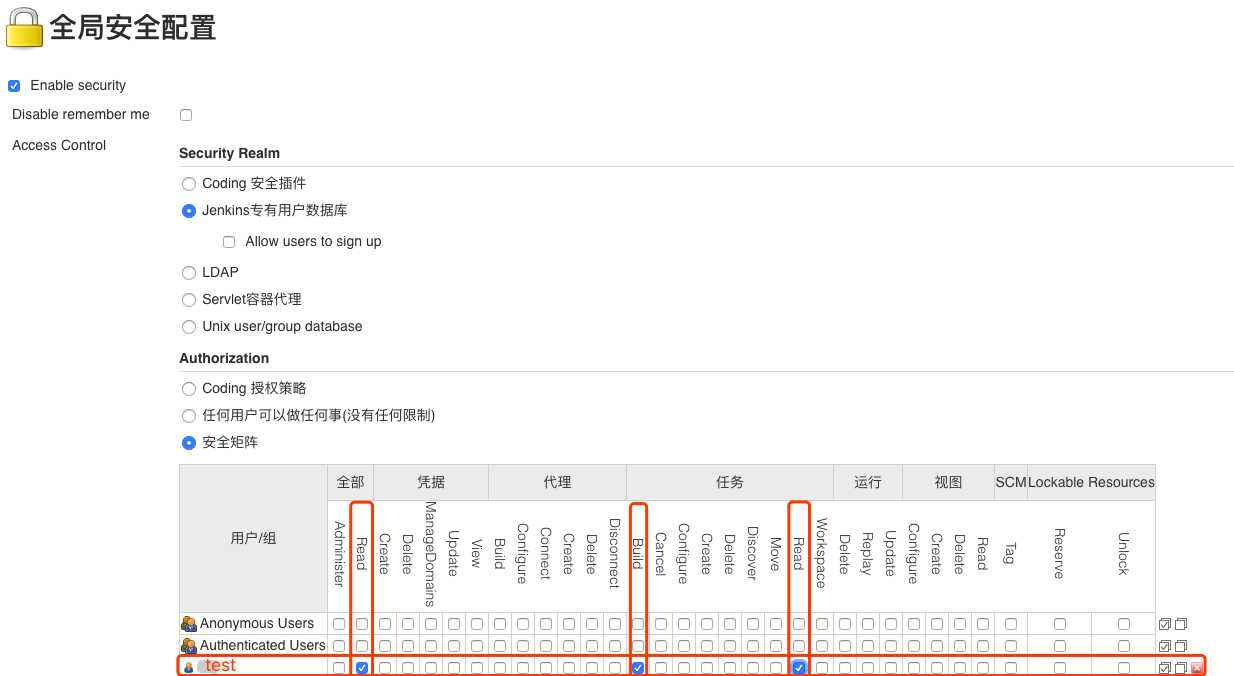Click the 视图 column group header
This screenshot has height=676, width=1234.
[x=948, y=482]
